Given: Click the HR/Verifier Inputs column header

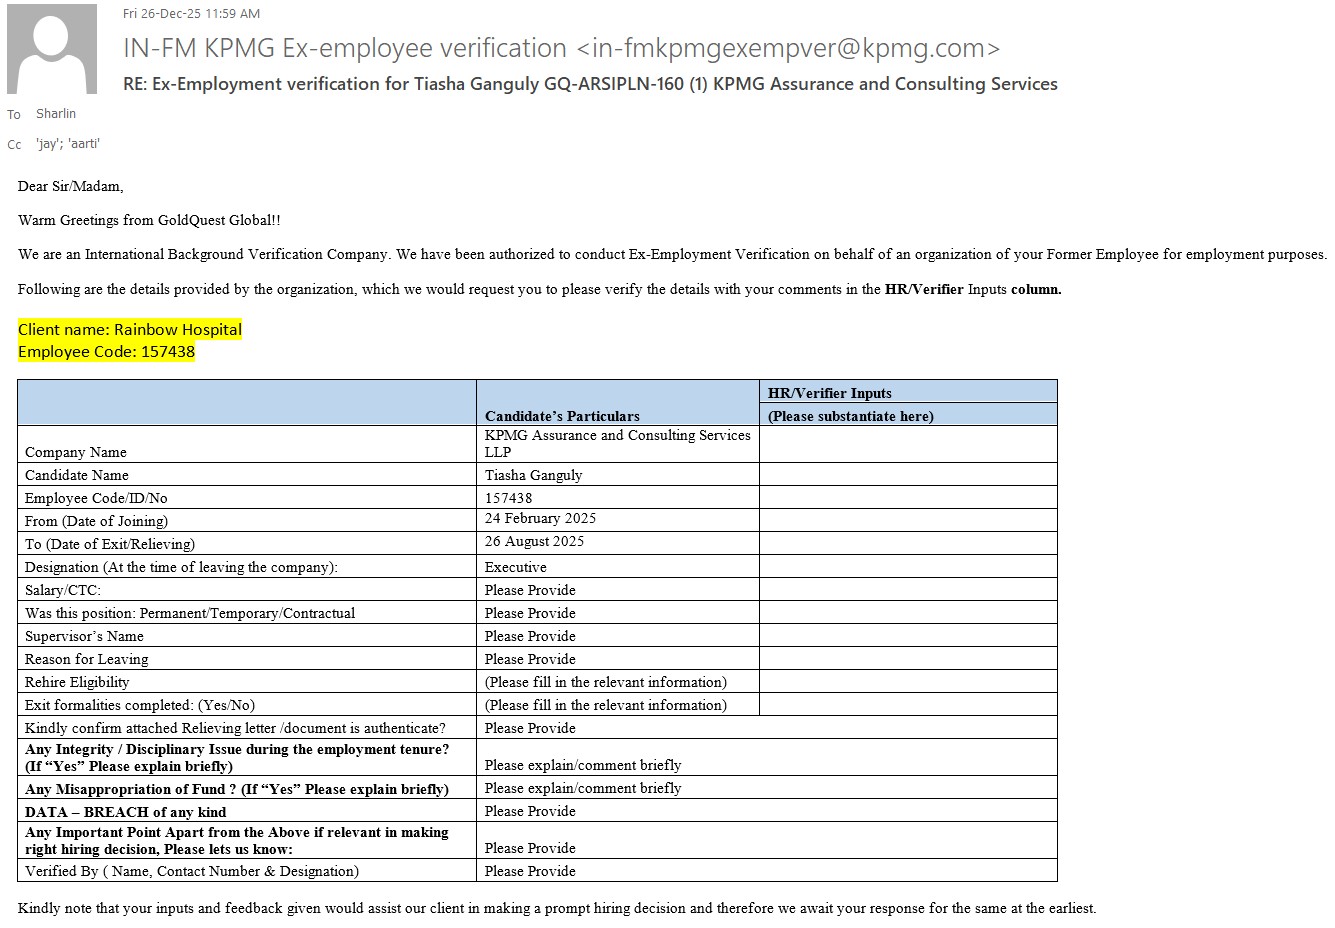Looking at the screenshot, I should tap(830, 393).
